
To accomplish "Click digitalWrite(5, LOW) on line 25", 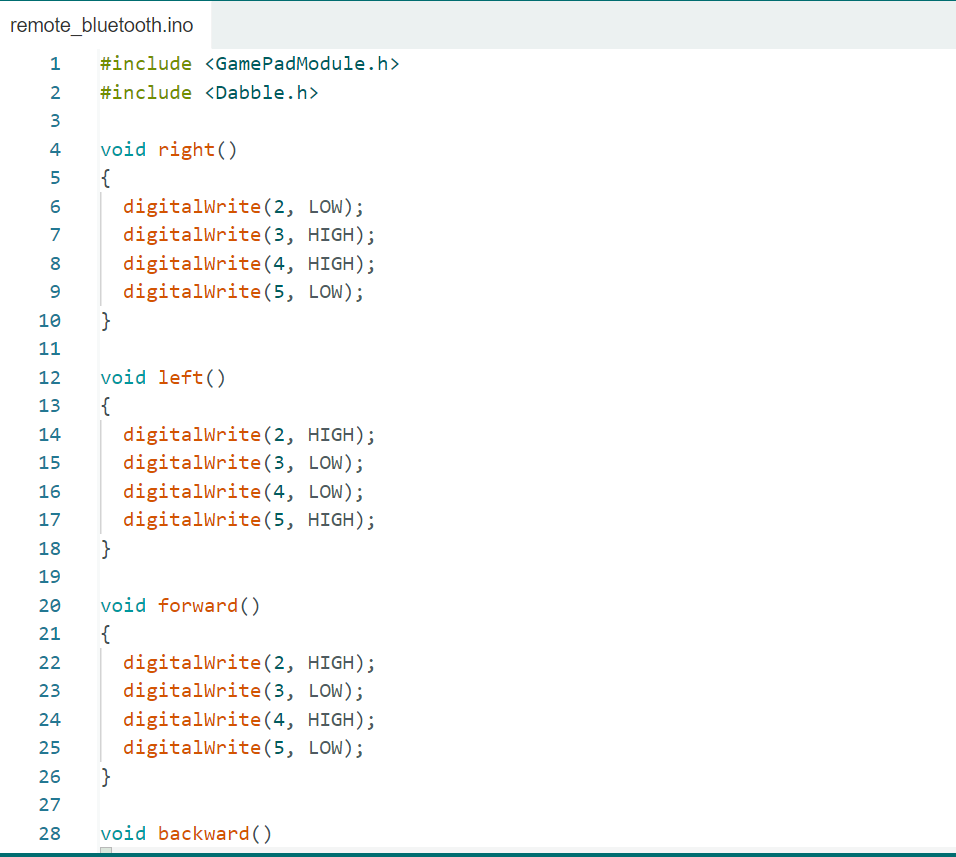I will coord(243,748).
